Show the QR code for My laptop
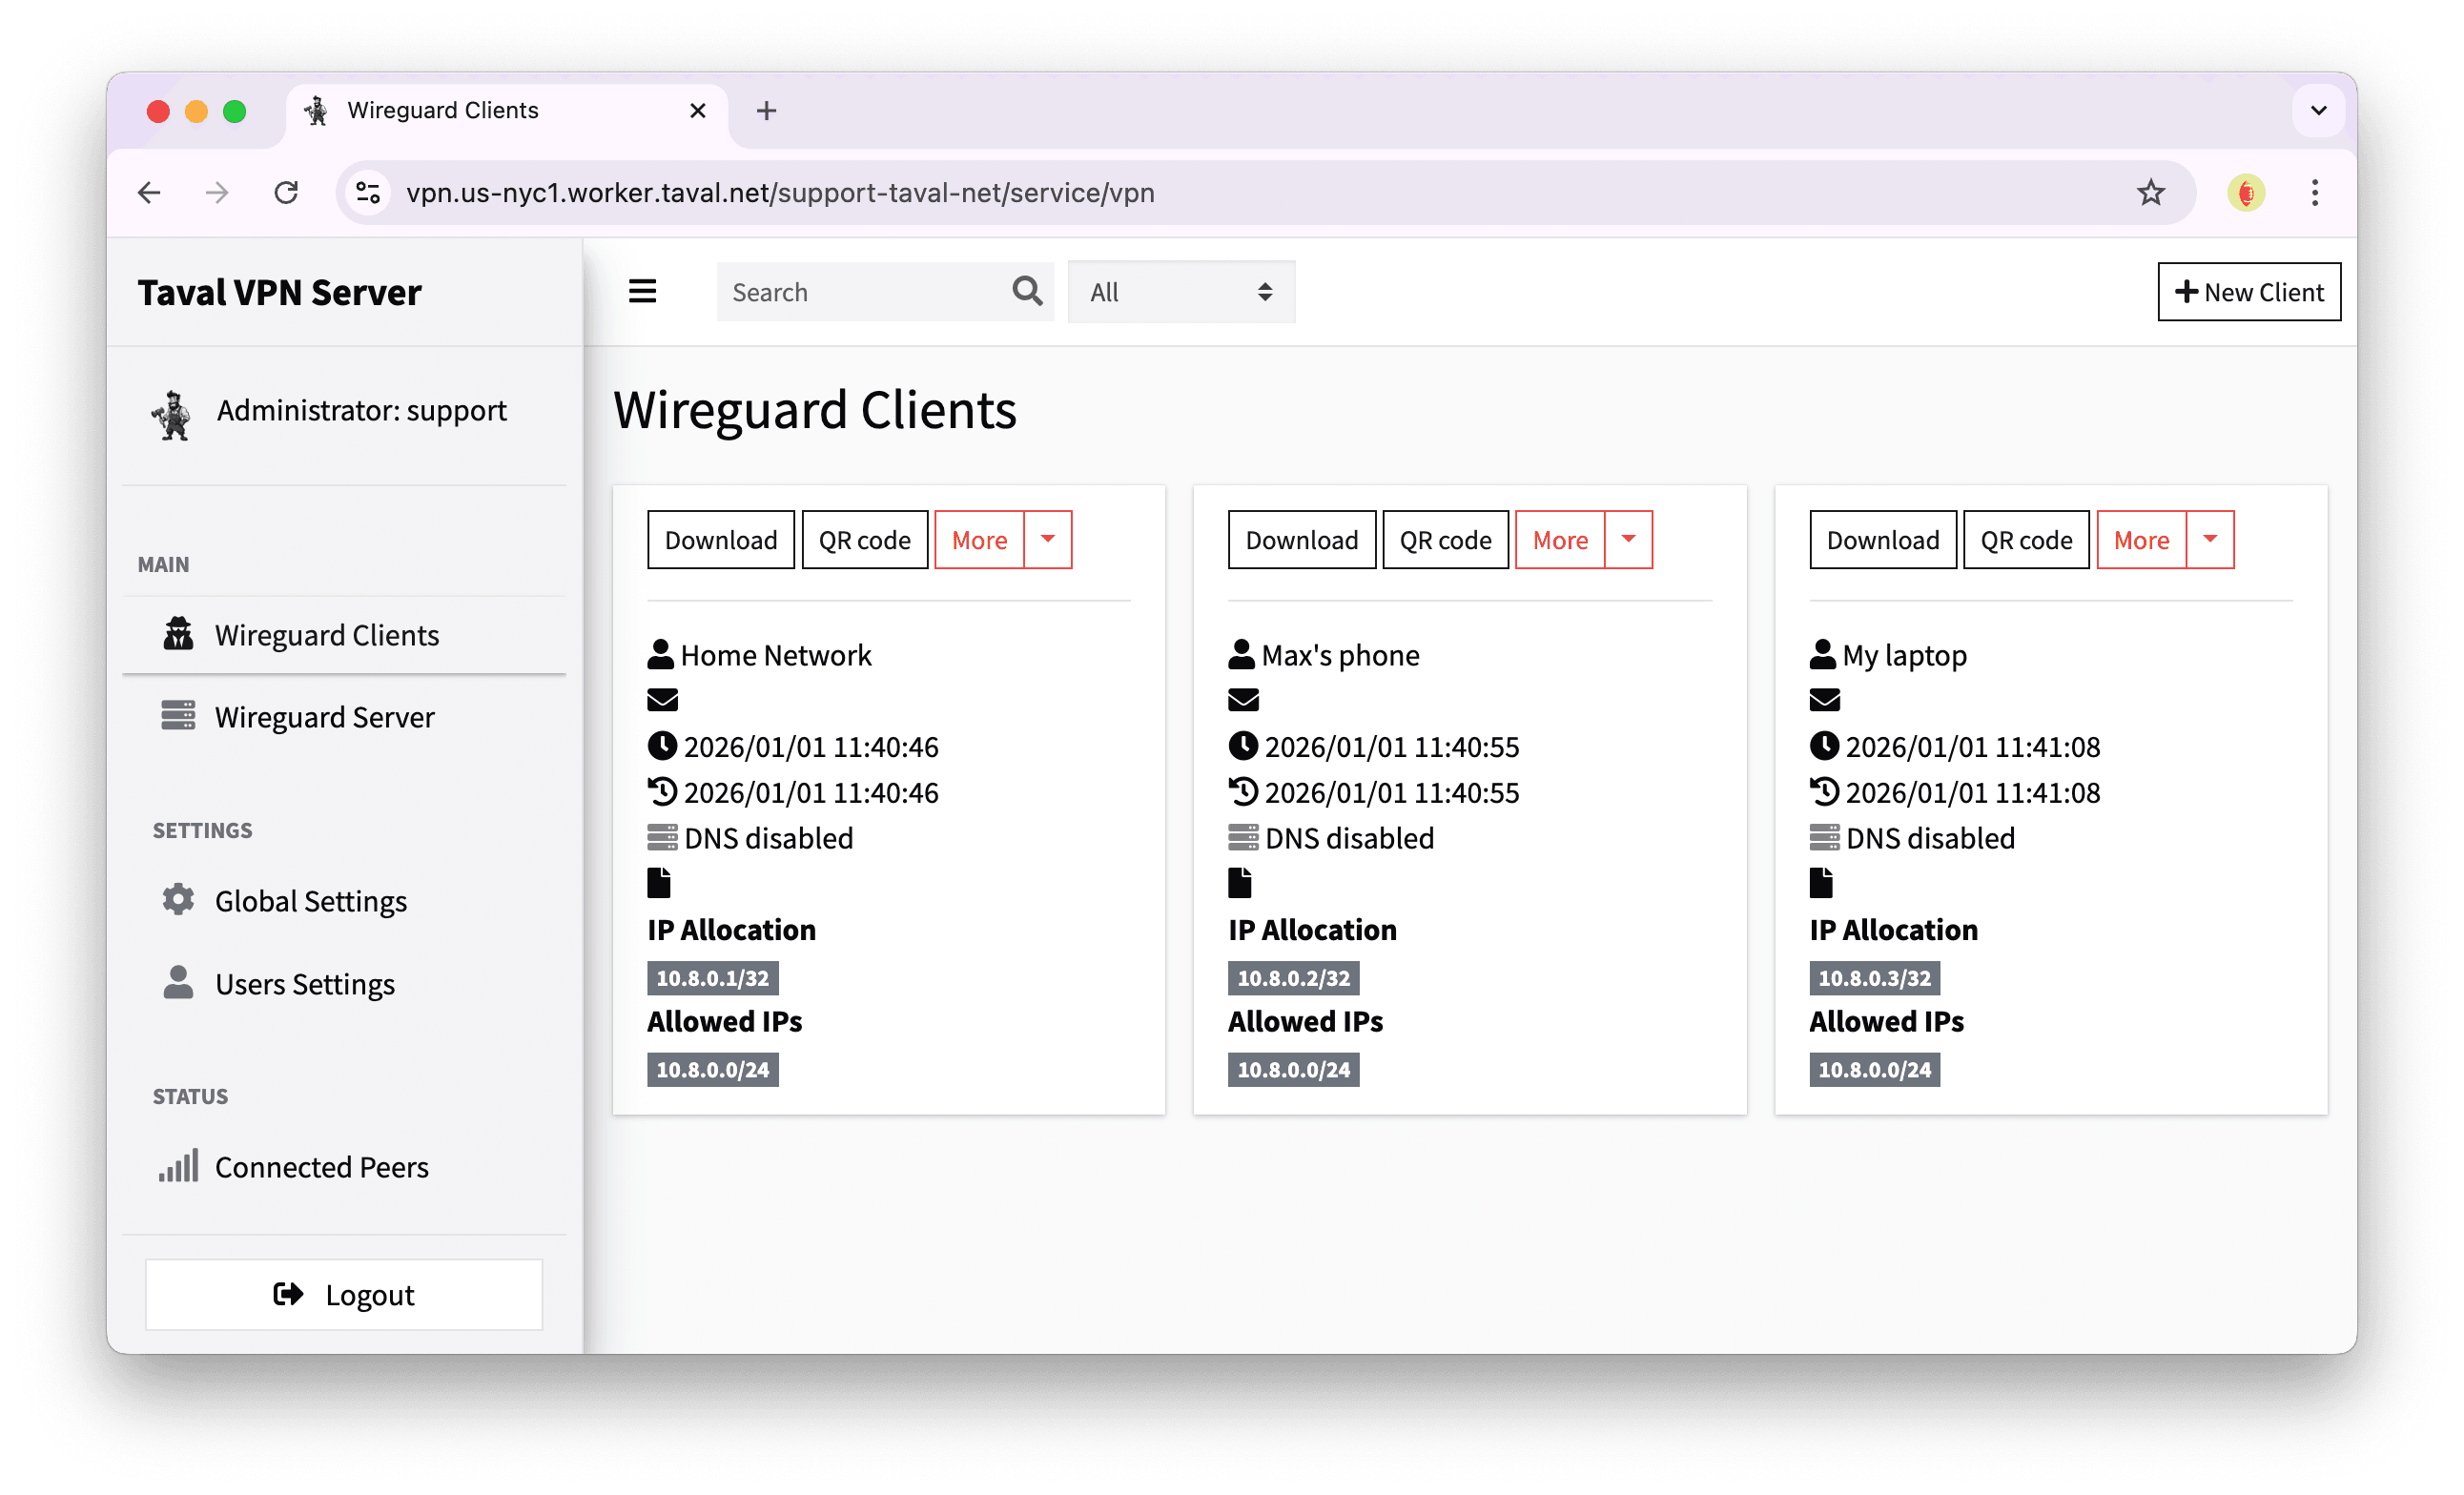 2026,539
